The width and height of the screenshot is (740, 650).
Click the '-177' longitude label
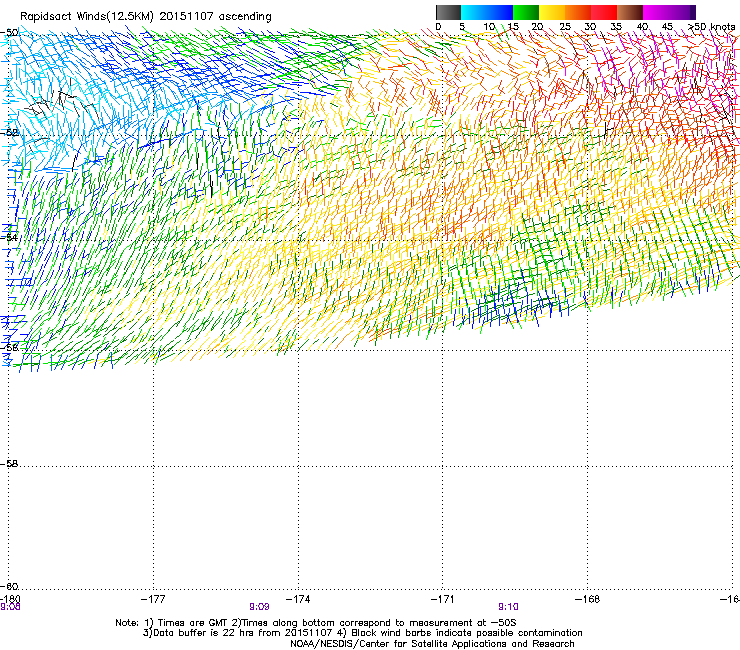(x=153, y=599)
